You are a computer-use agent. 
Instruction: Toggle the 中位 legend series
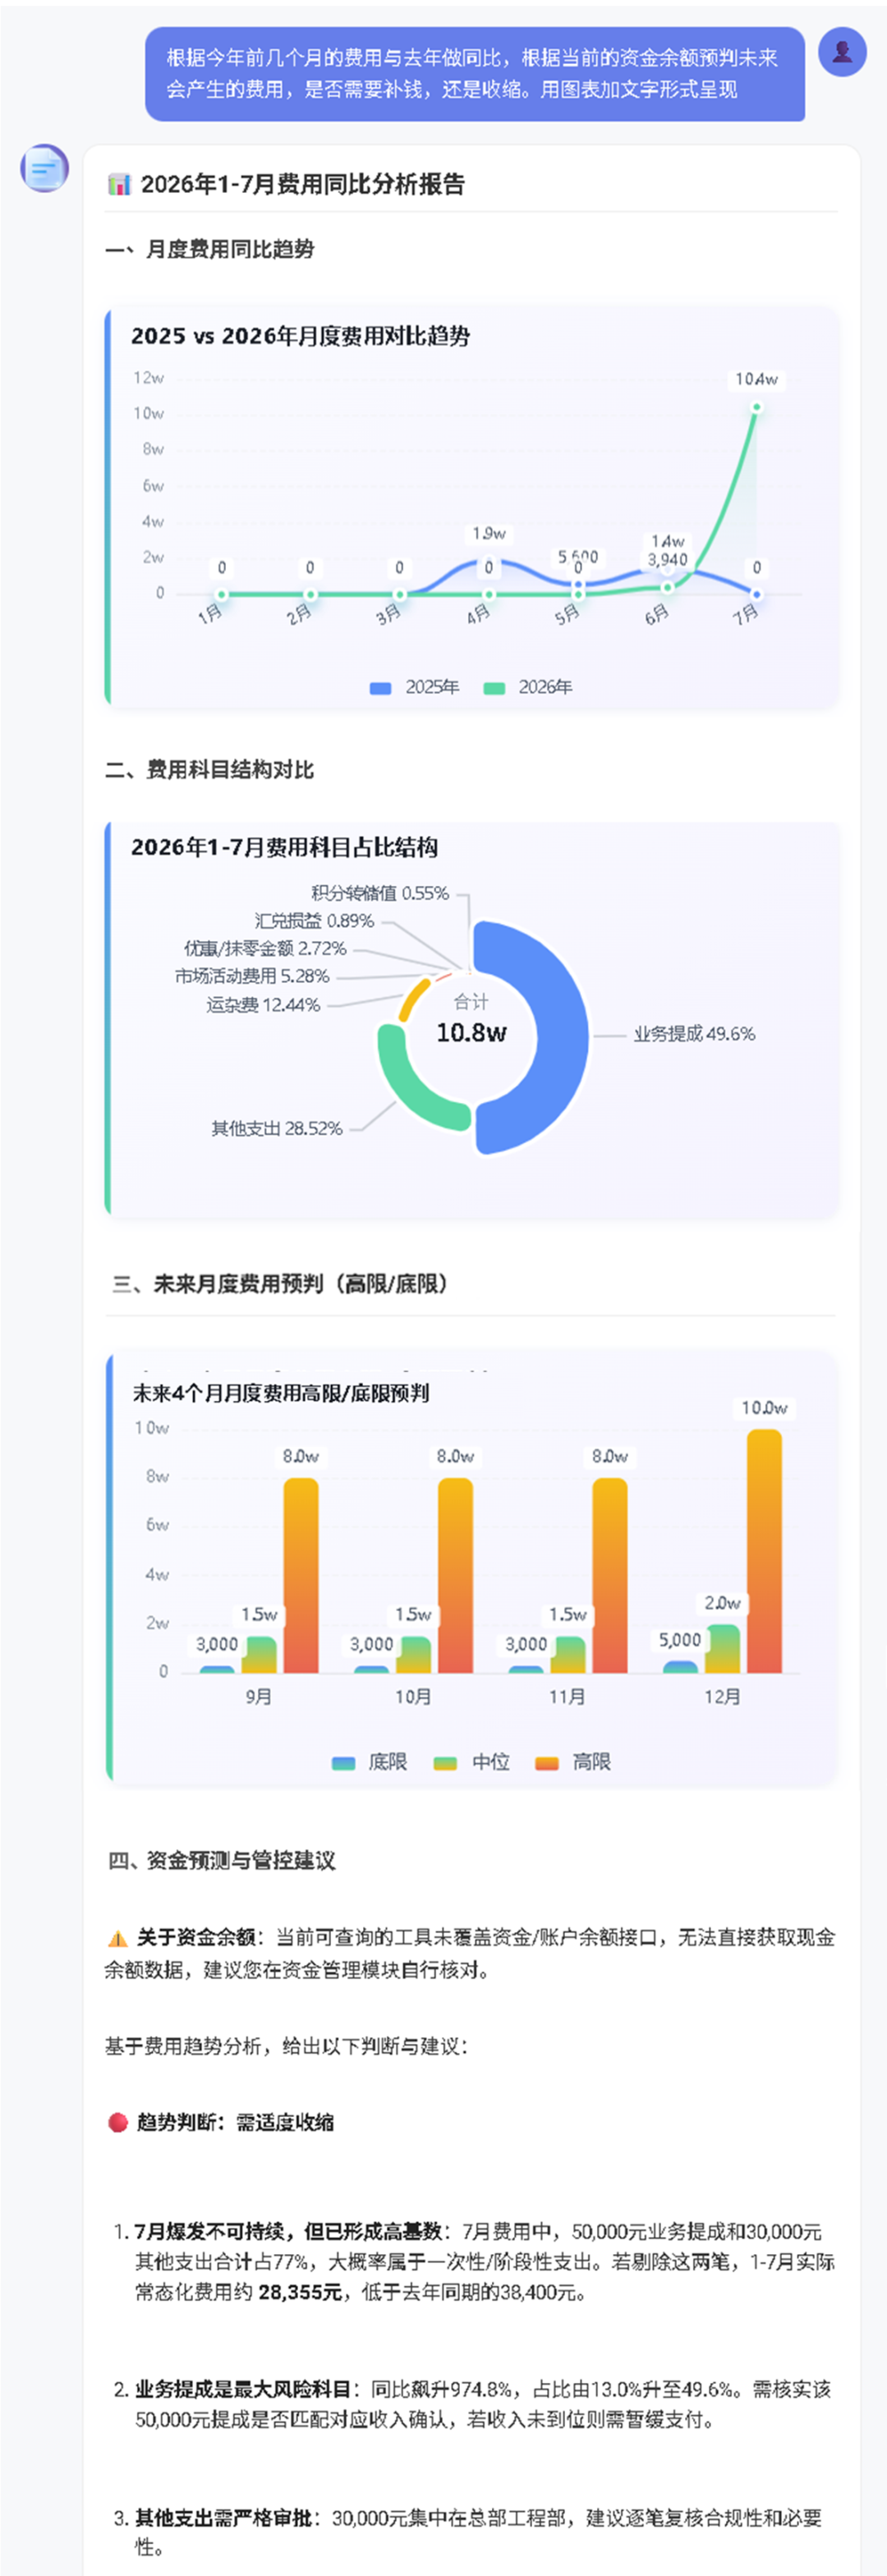pos(472,1762)
